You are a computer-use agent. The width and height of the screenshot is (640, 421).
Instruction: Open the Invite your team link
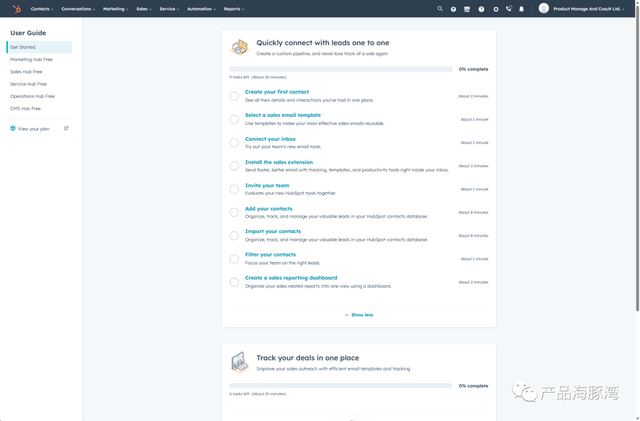pos(267,185)
